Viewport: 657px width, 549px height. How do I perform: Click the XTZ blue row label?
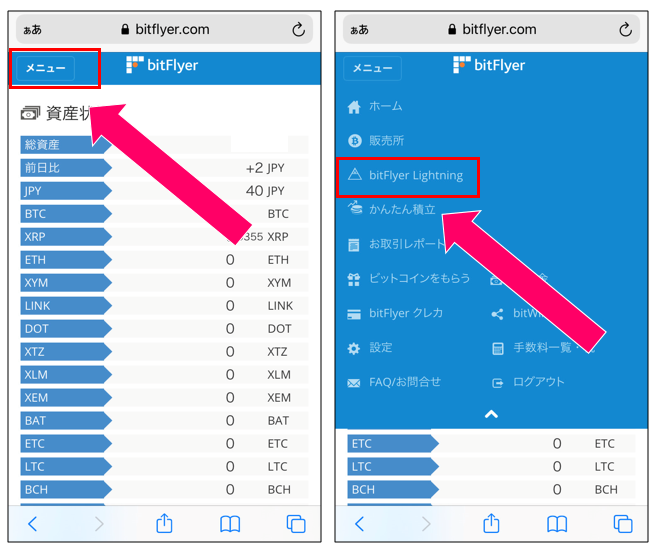[x=66, y=352]
